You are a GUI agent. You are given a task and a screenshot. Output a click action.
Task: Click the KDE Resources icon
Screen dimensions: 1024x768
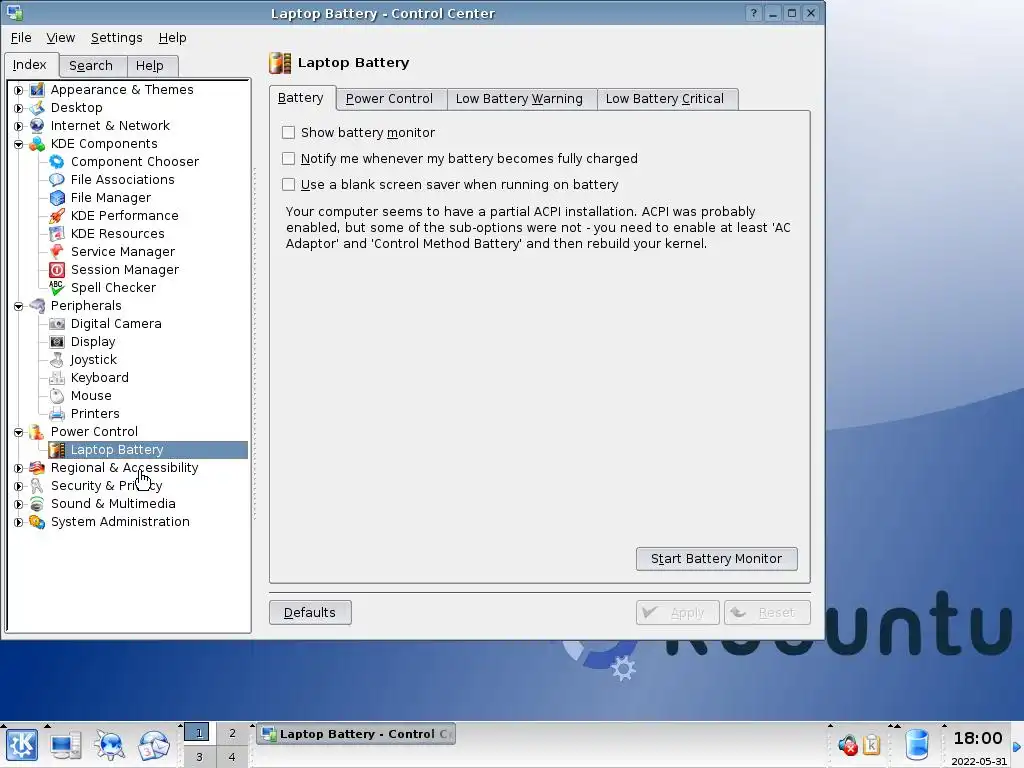tap(57, 233)
